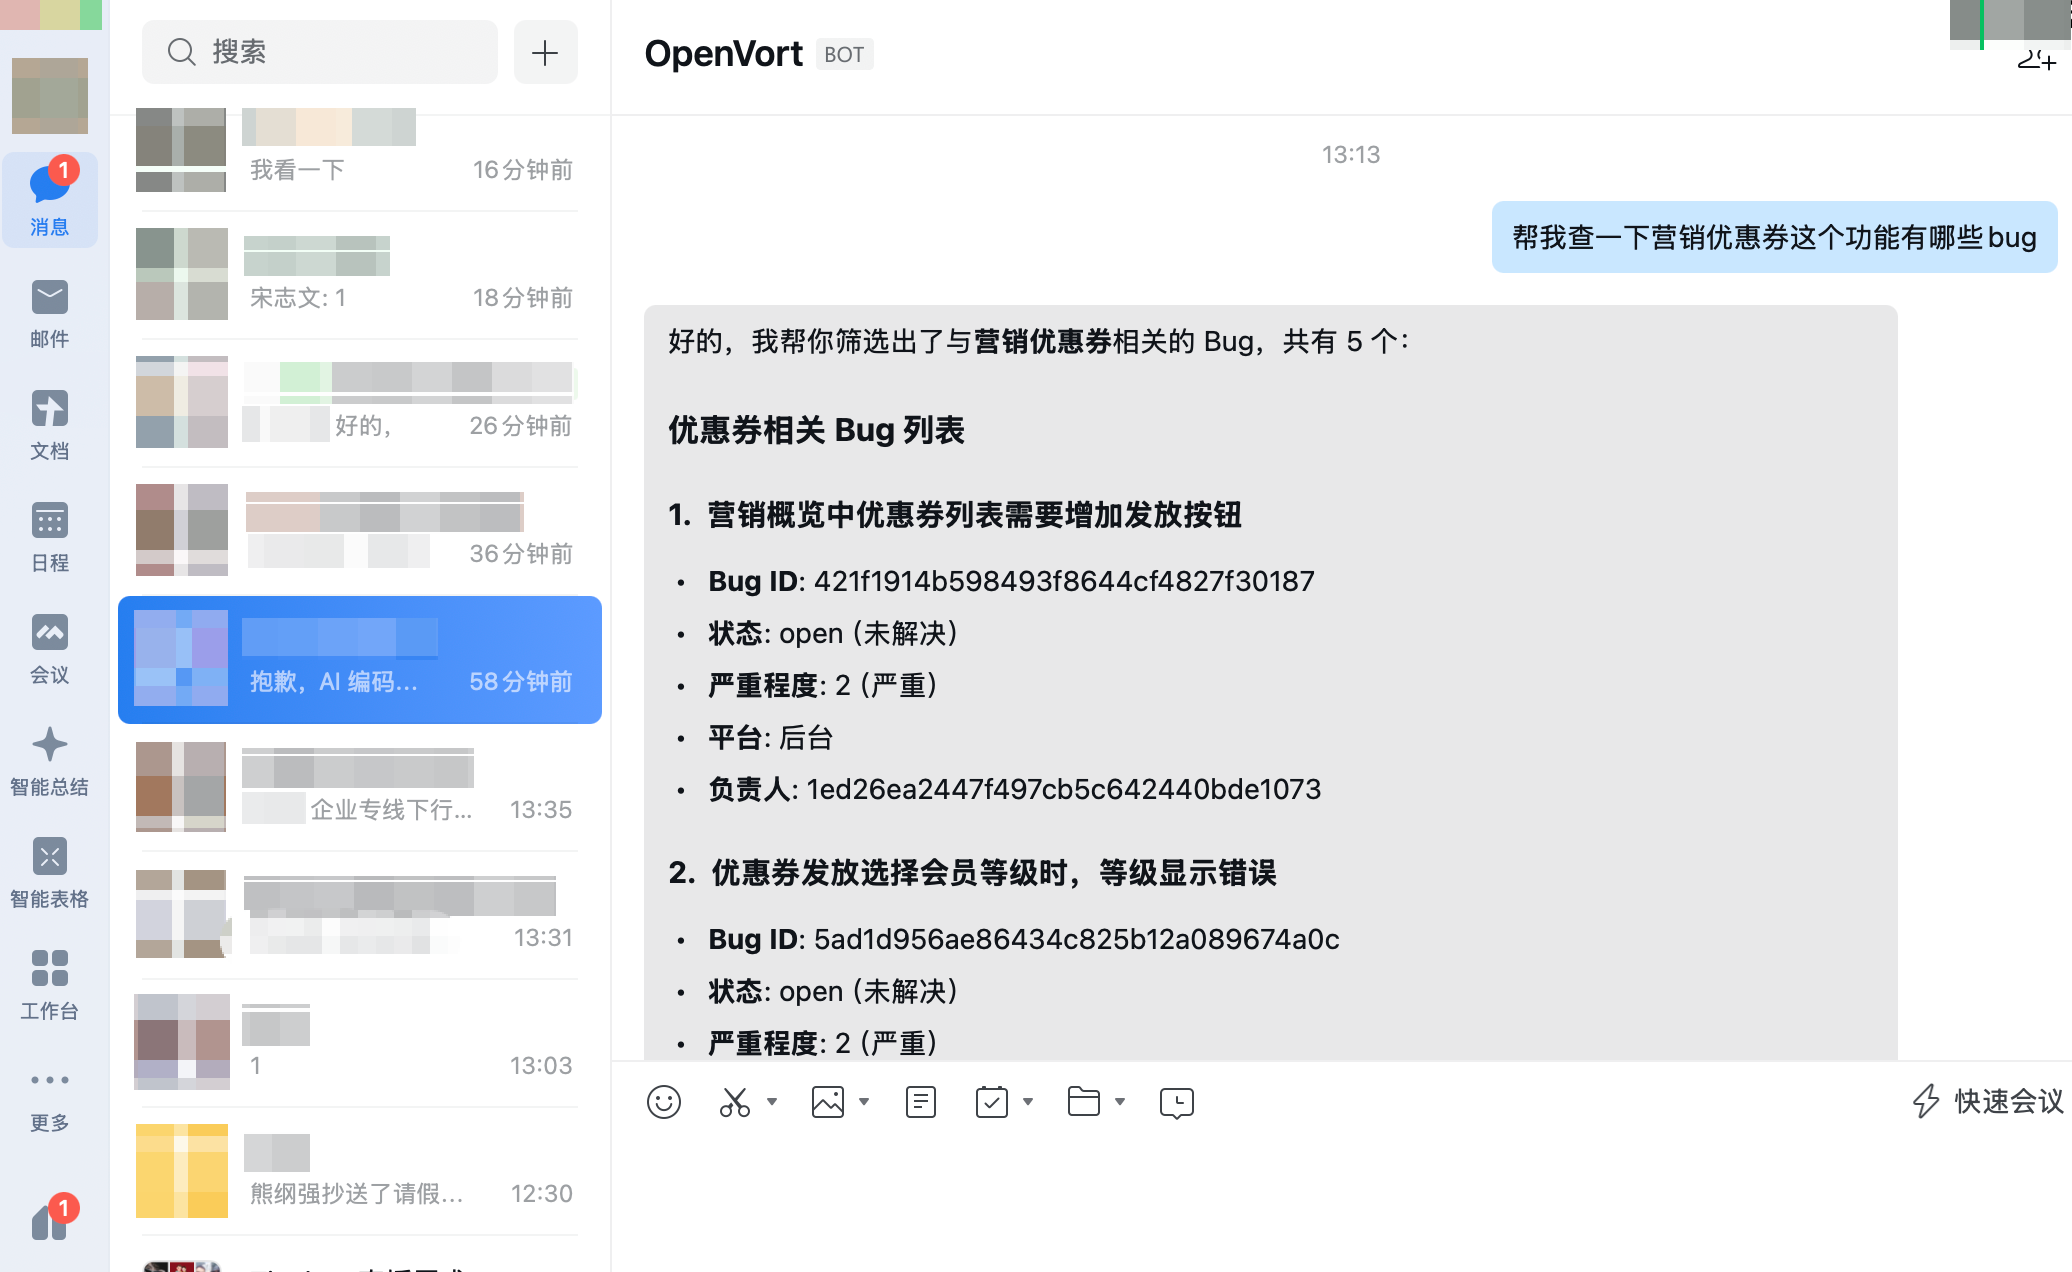2072x1272 pixels.
Task: Open the emoji picker
Action: click(x=664, y=1102)
